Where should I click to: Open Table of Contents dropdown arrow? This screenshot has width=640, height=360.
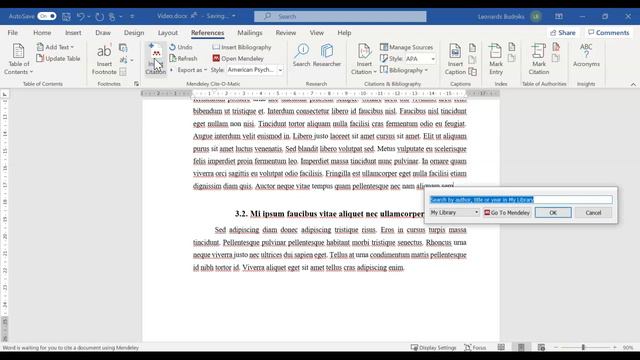(x=31, y=72)
